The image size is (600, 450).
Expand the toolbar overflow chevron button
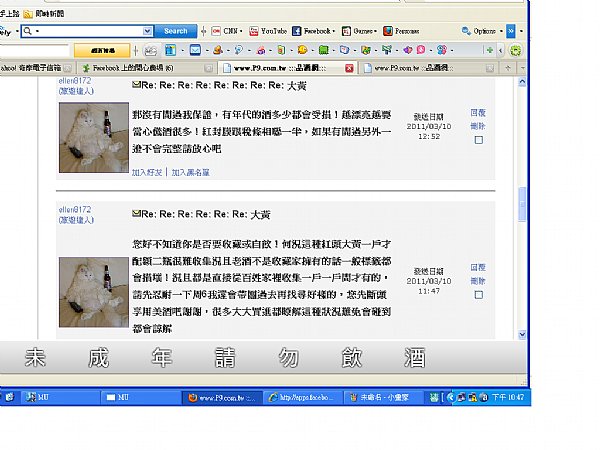(x=511, y=31)
